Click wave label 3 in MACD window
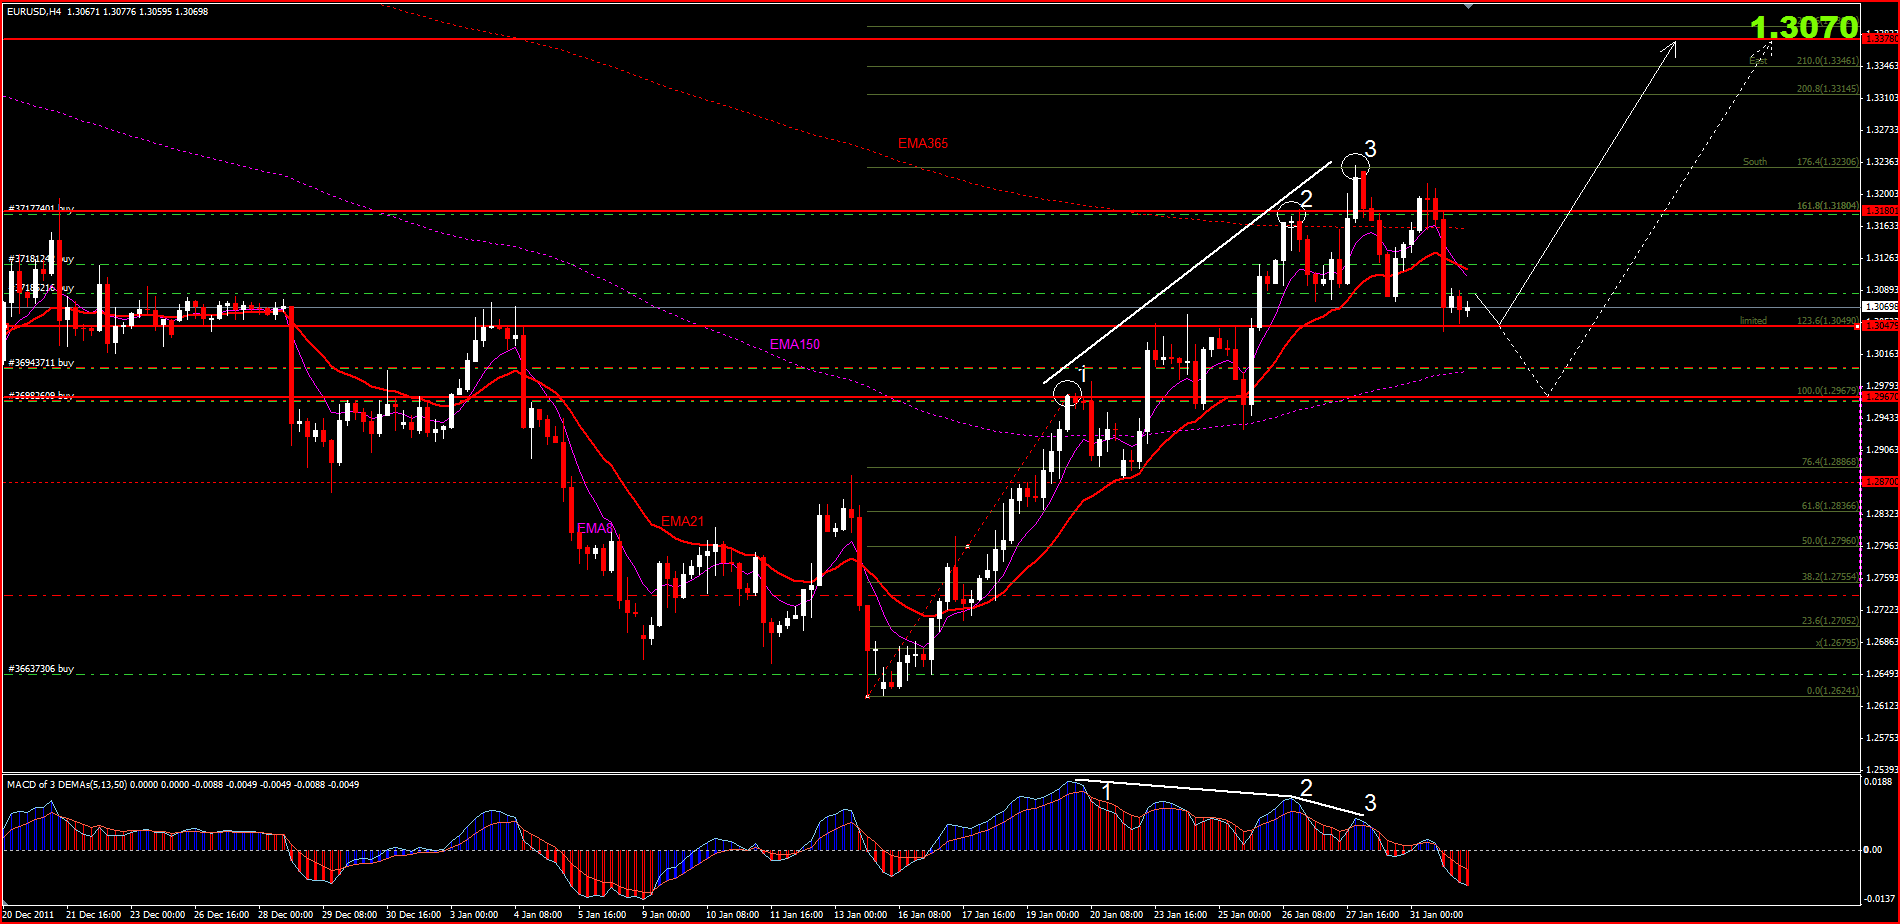 coord(1371,803)
